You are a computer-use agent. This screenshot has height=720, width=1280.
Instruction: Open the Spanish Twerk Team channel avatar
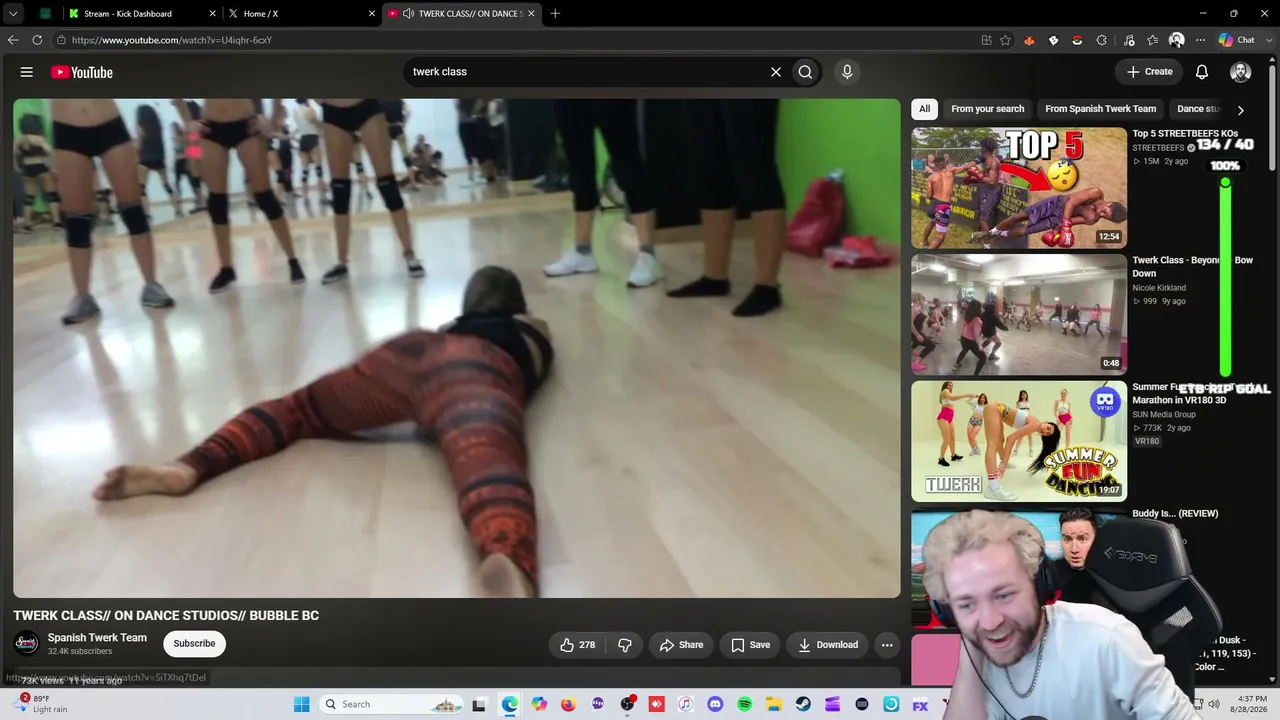pos(26,644)
